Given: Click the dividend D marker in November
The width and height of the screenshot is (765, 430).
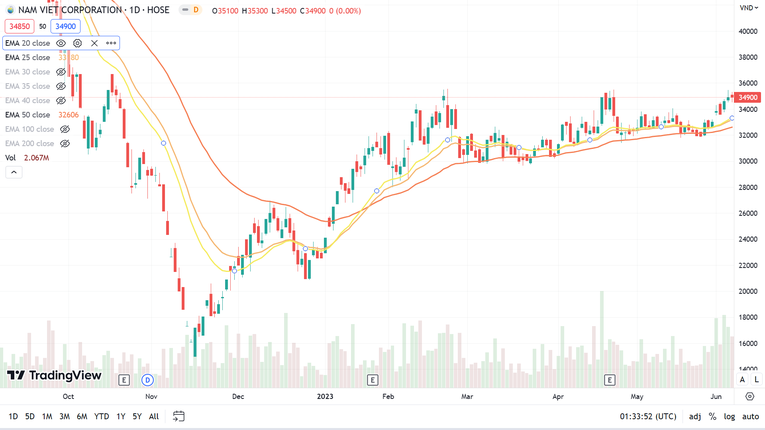Looking at the screenshot, I should tap(147, 380).
